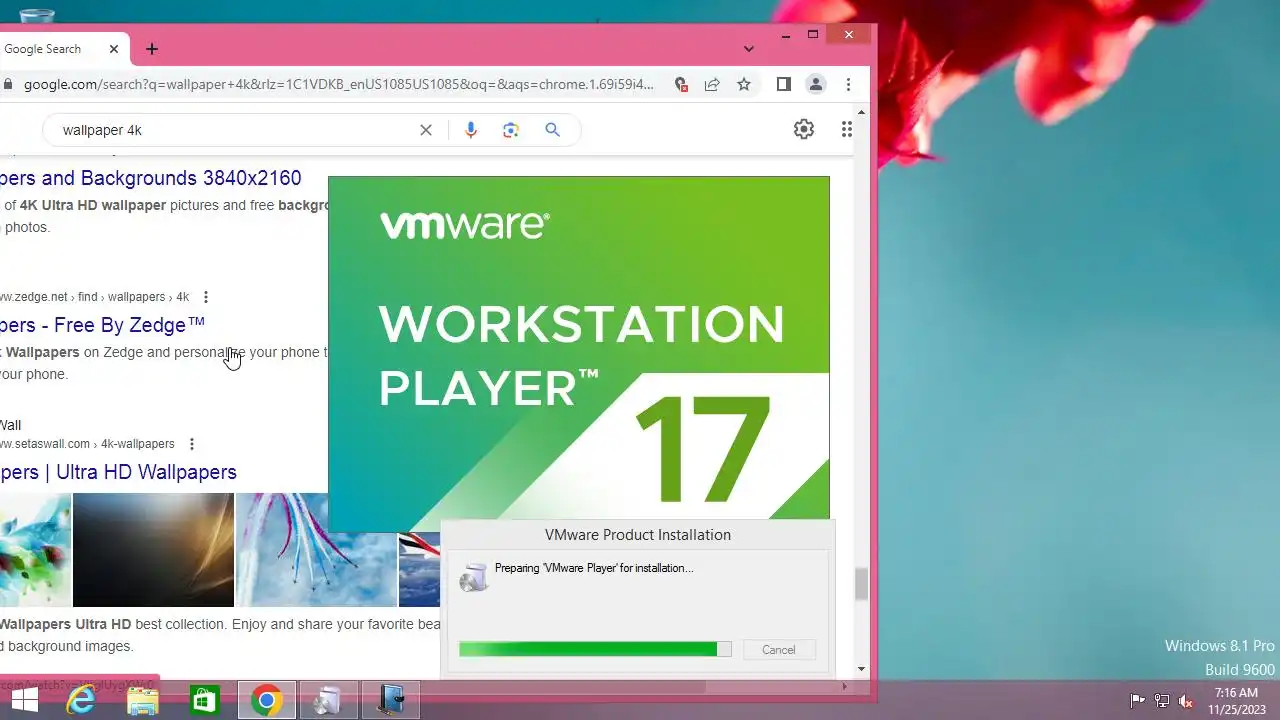The image size is (1280, 720).
Task: Click the address bar URL in Chrome
Action: click(338, 85)
